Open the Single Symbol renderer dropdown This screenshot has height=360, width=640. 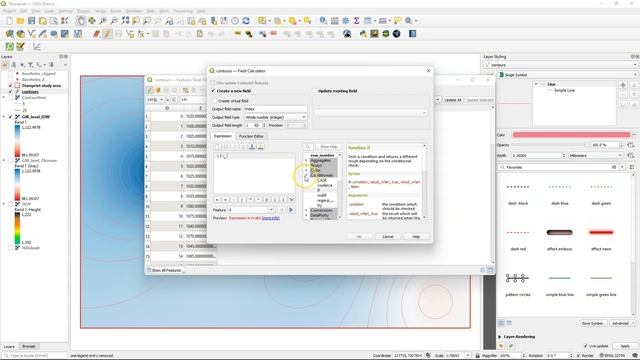567,75
